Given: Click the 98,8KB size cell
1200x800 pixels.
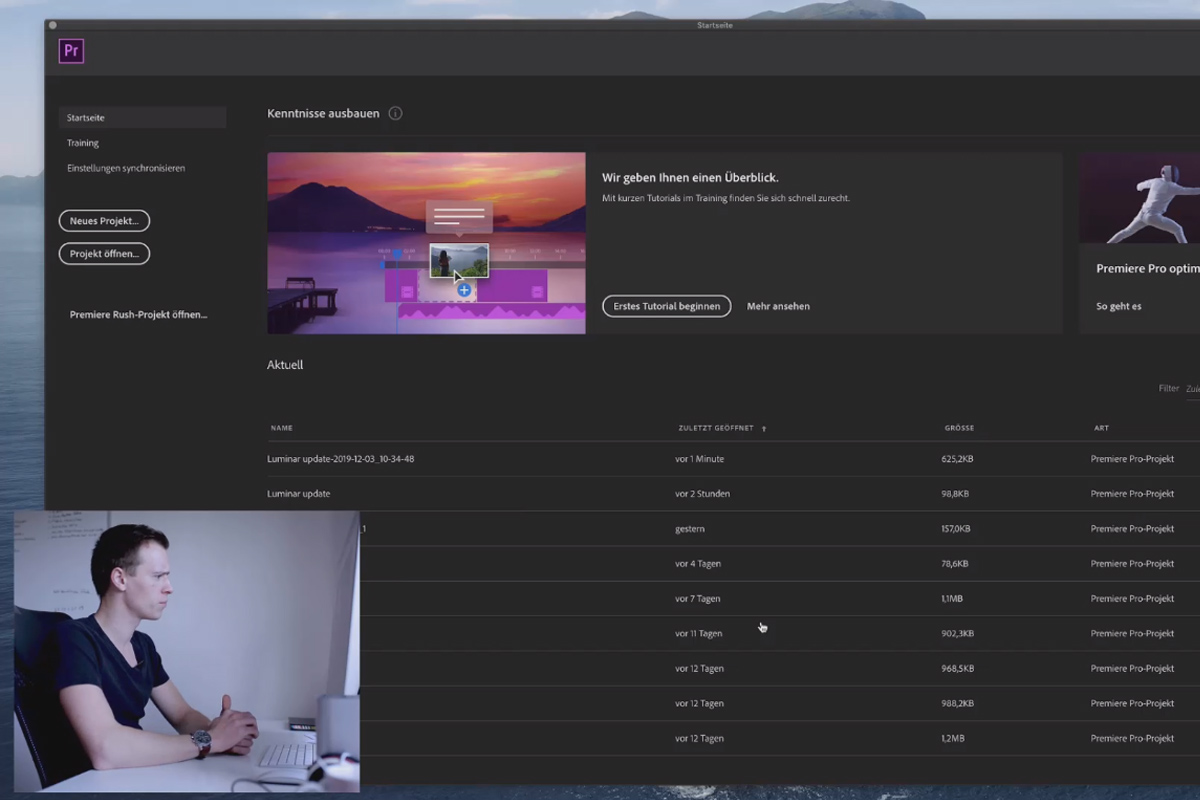Looking at the screenshot, I should [954, 494].
